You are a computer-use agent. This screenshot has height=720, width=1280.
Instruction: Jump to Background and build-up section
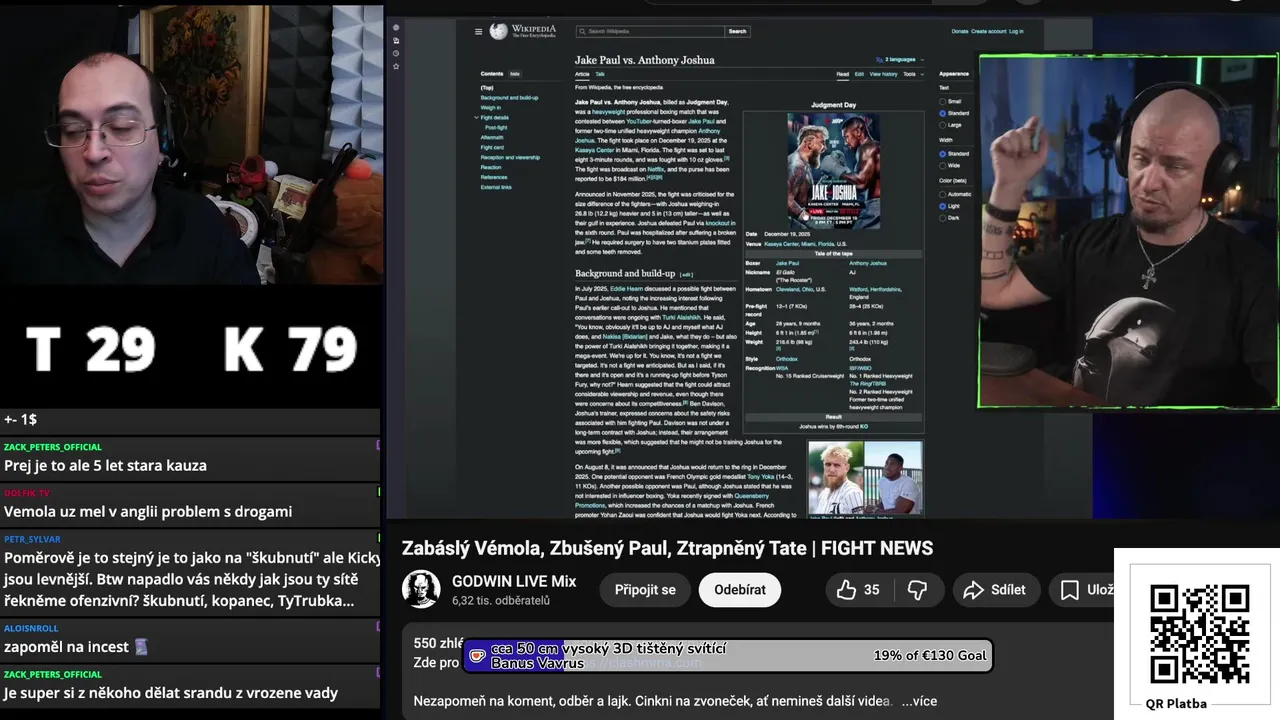tap(509, 98)
